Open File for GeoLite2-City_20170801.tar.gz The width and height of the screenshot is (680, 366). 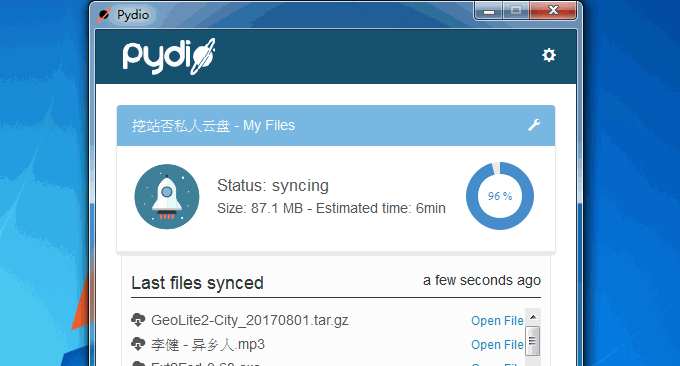pos(497,320)
